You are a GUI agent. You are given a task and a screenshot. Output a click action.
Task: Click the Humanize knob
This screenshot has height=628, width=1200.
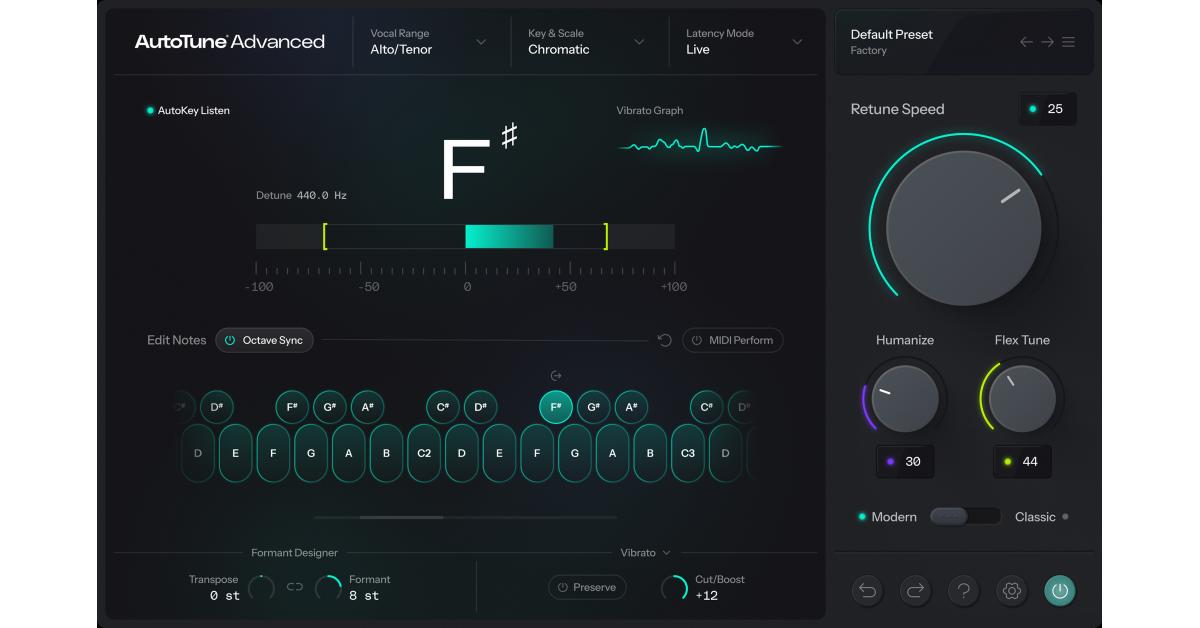tap(905, 398)
